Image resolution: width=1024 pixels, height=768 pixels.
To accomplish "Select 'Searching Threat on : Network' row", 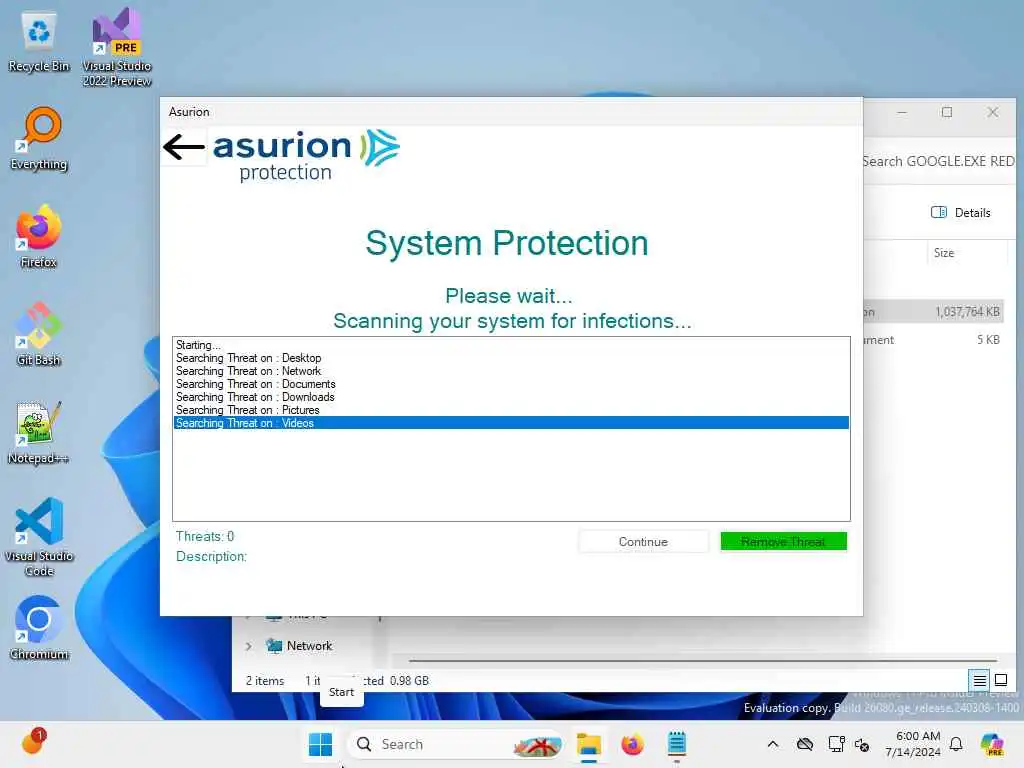I will tap(511, 371).
